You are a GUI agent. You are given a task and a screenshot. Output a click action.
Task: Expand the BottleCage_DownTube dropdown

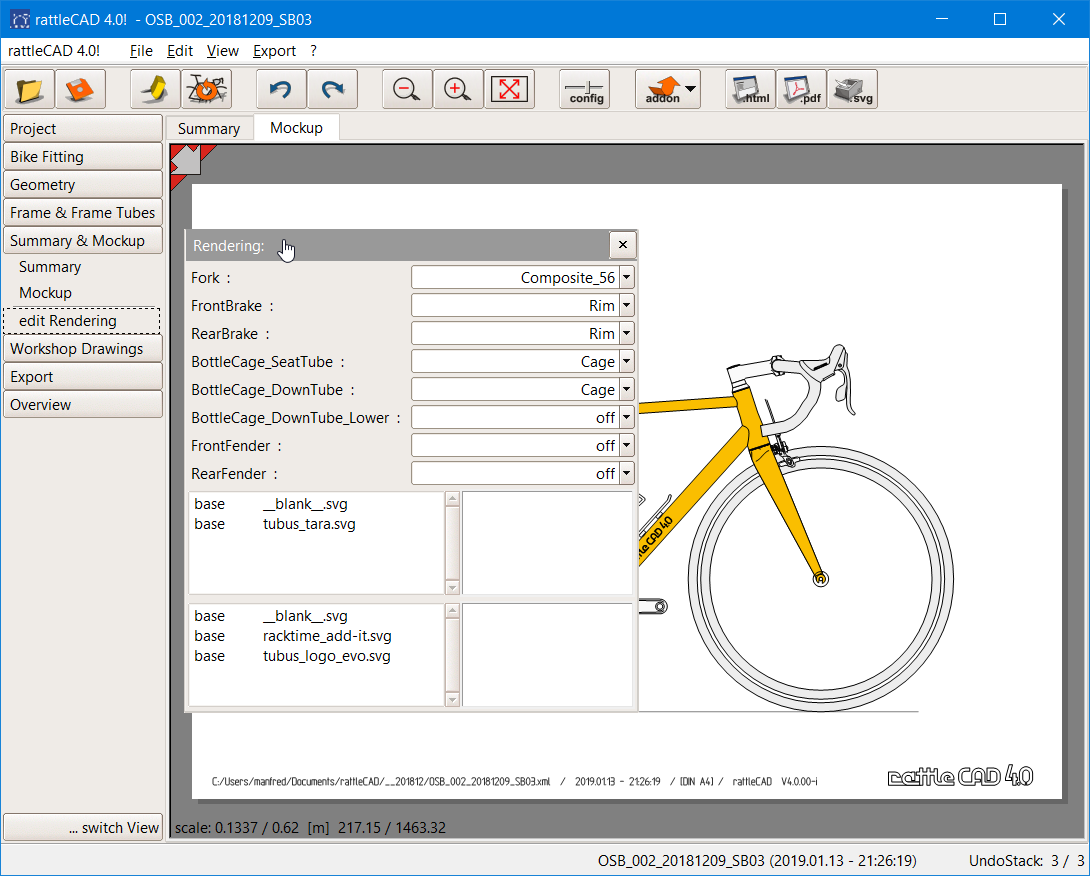pos(627,389)
